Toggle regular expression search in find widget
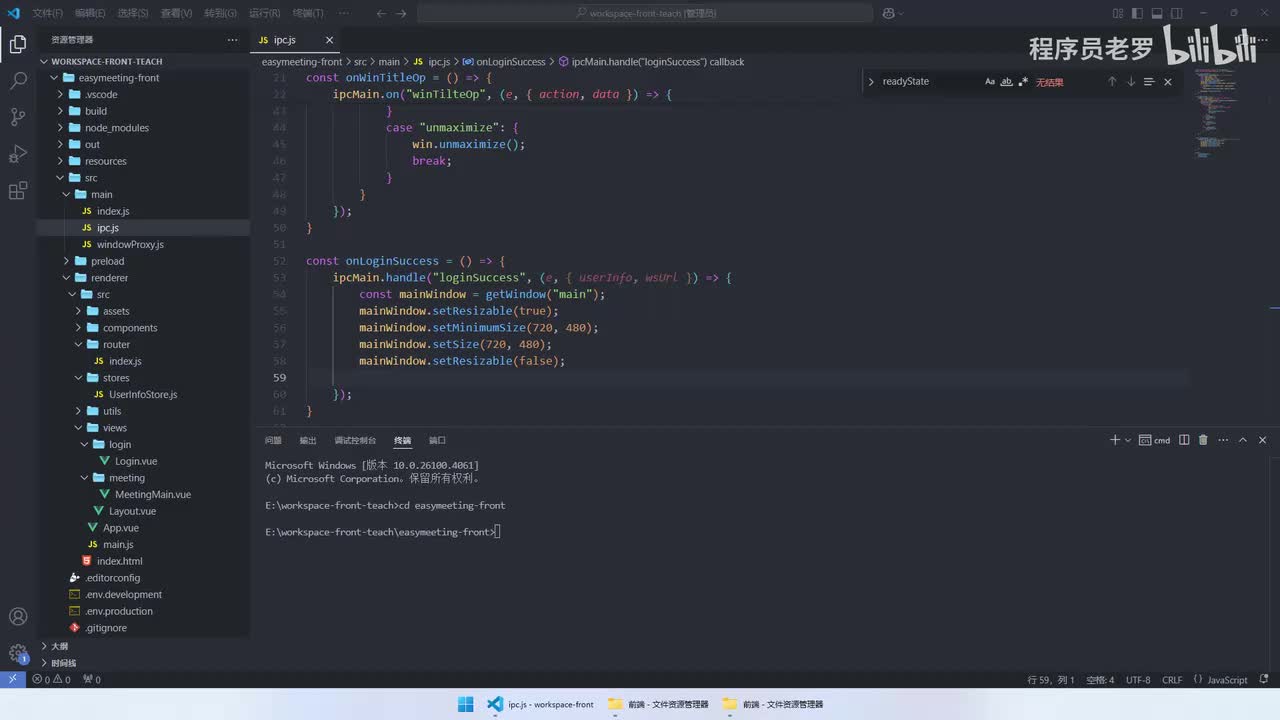 1022,82
